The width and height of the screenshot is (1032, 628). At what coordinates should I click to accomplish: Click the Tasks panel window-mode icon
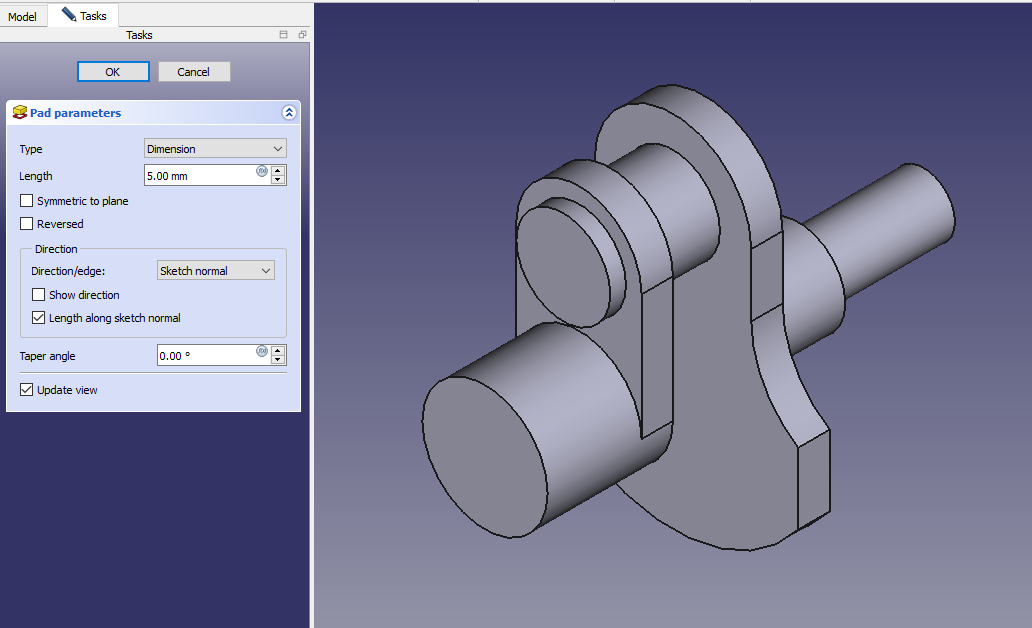coord(284,34)
